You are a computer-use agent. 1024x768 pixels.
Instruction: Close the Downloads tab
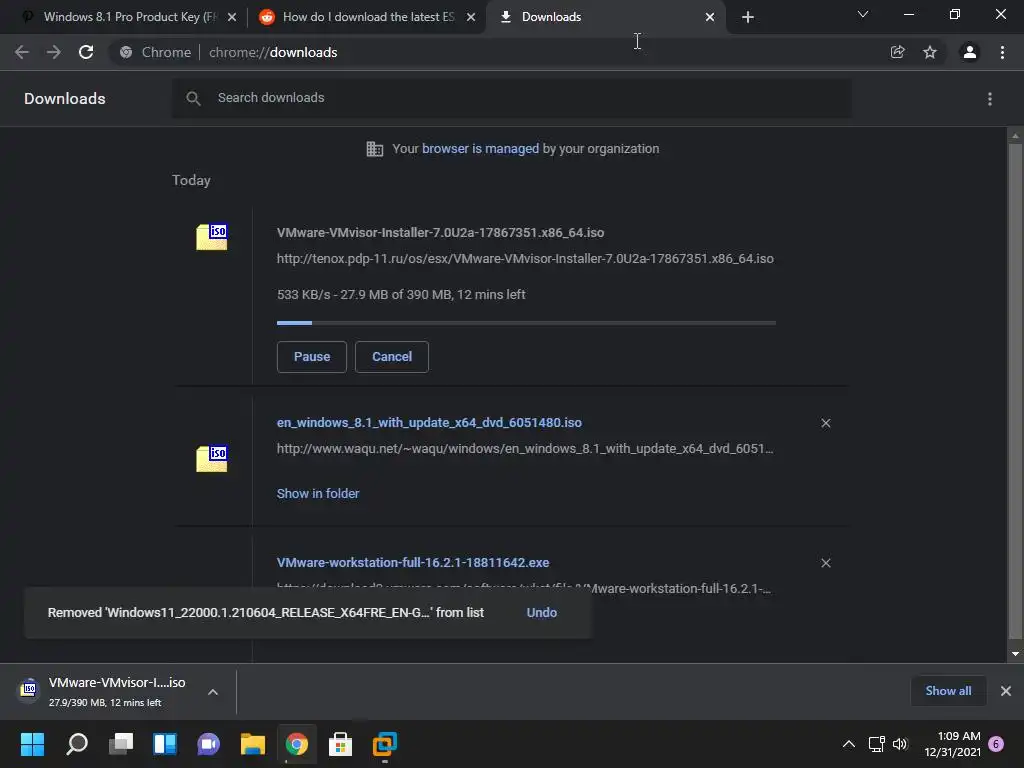pyautogui.click(x=710, y=17)
